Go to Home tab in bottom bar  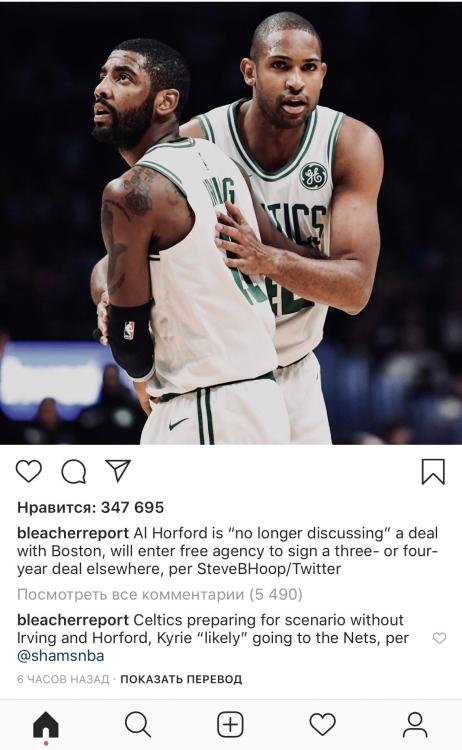[x=46, y=725]
